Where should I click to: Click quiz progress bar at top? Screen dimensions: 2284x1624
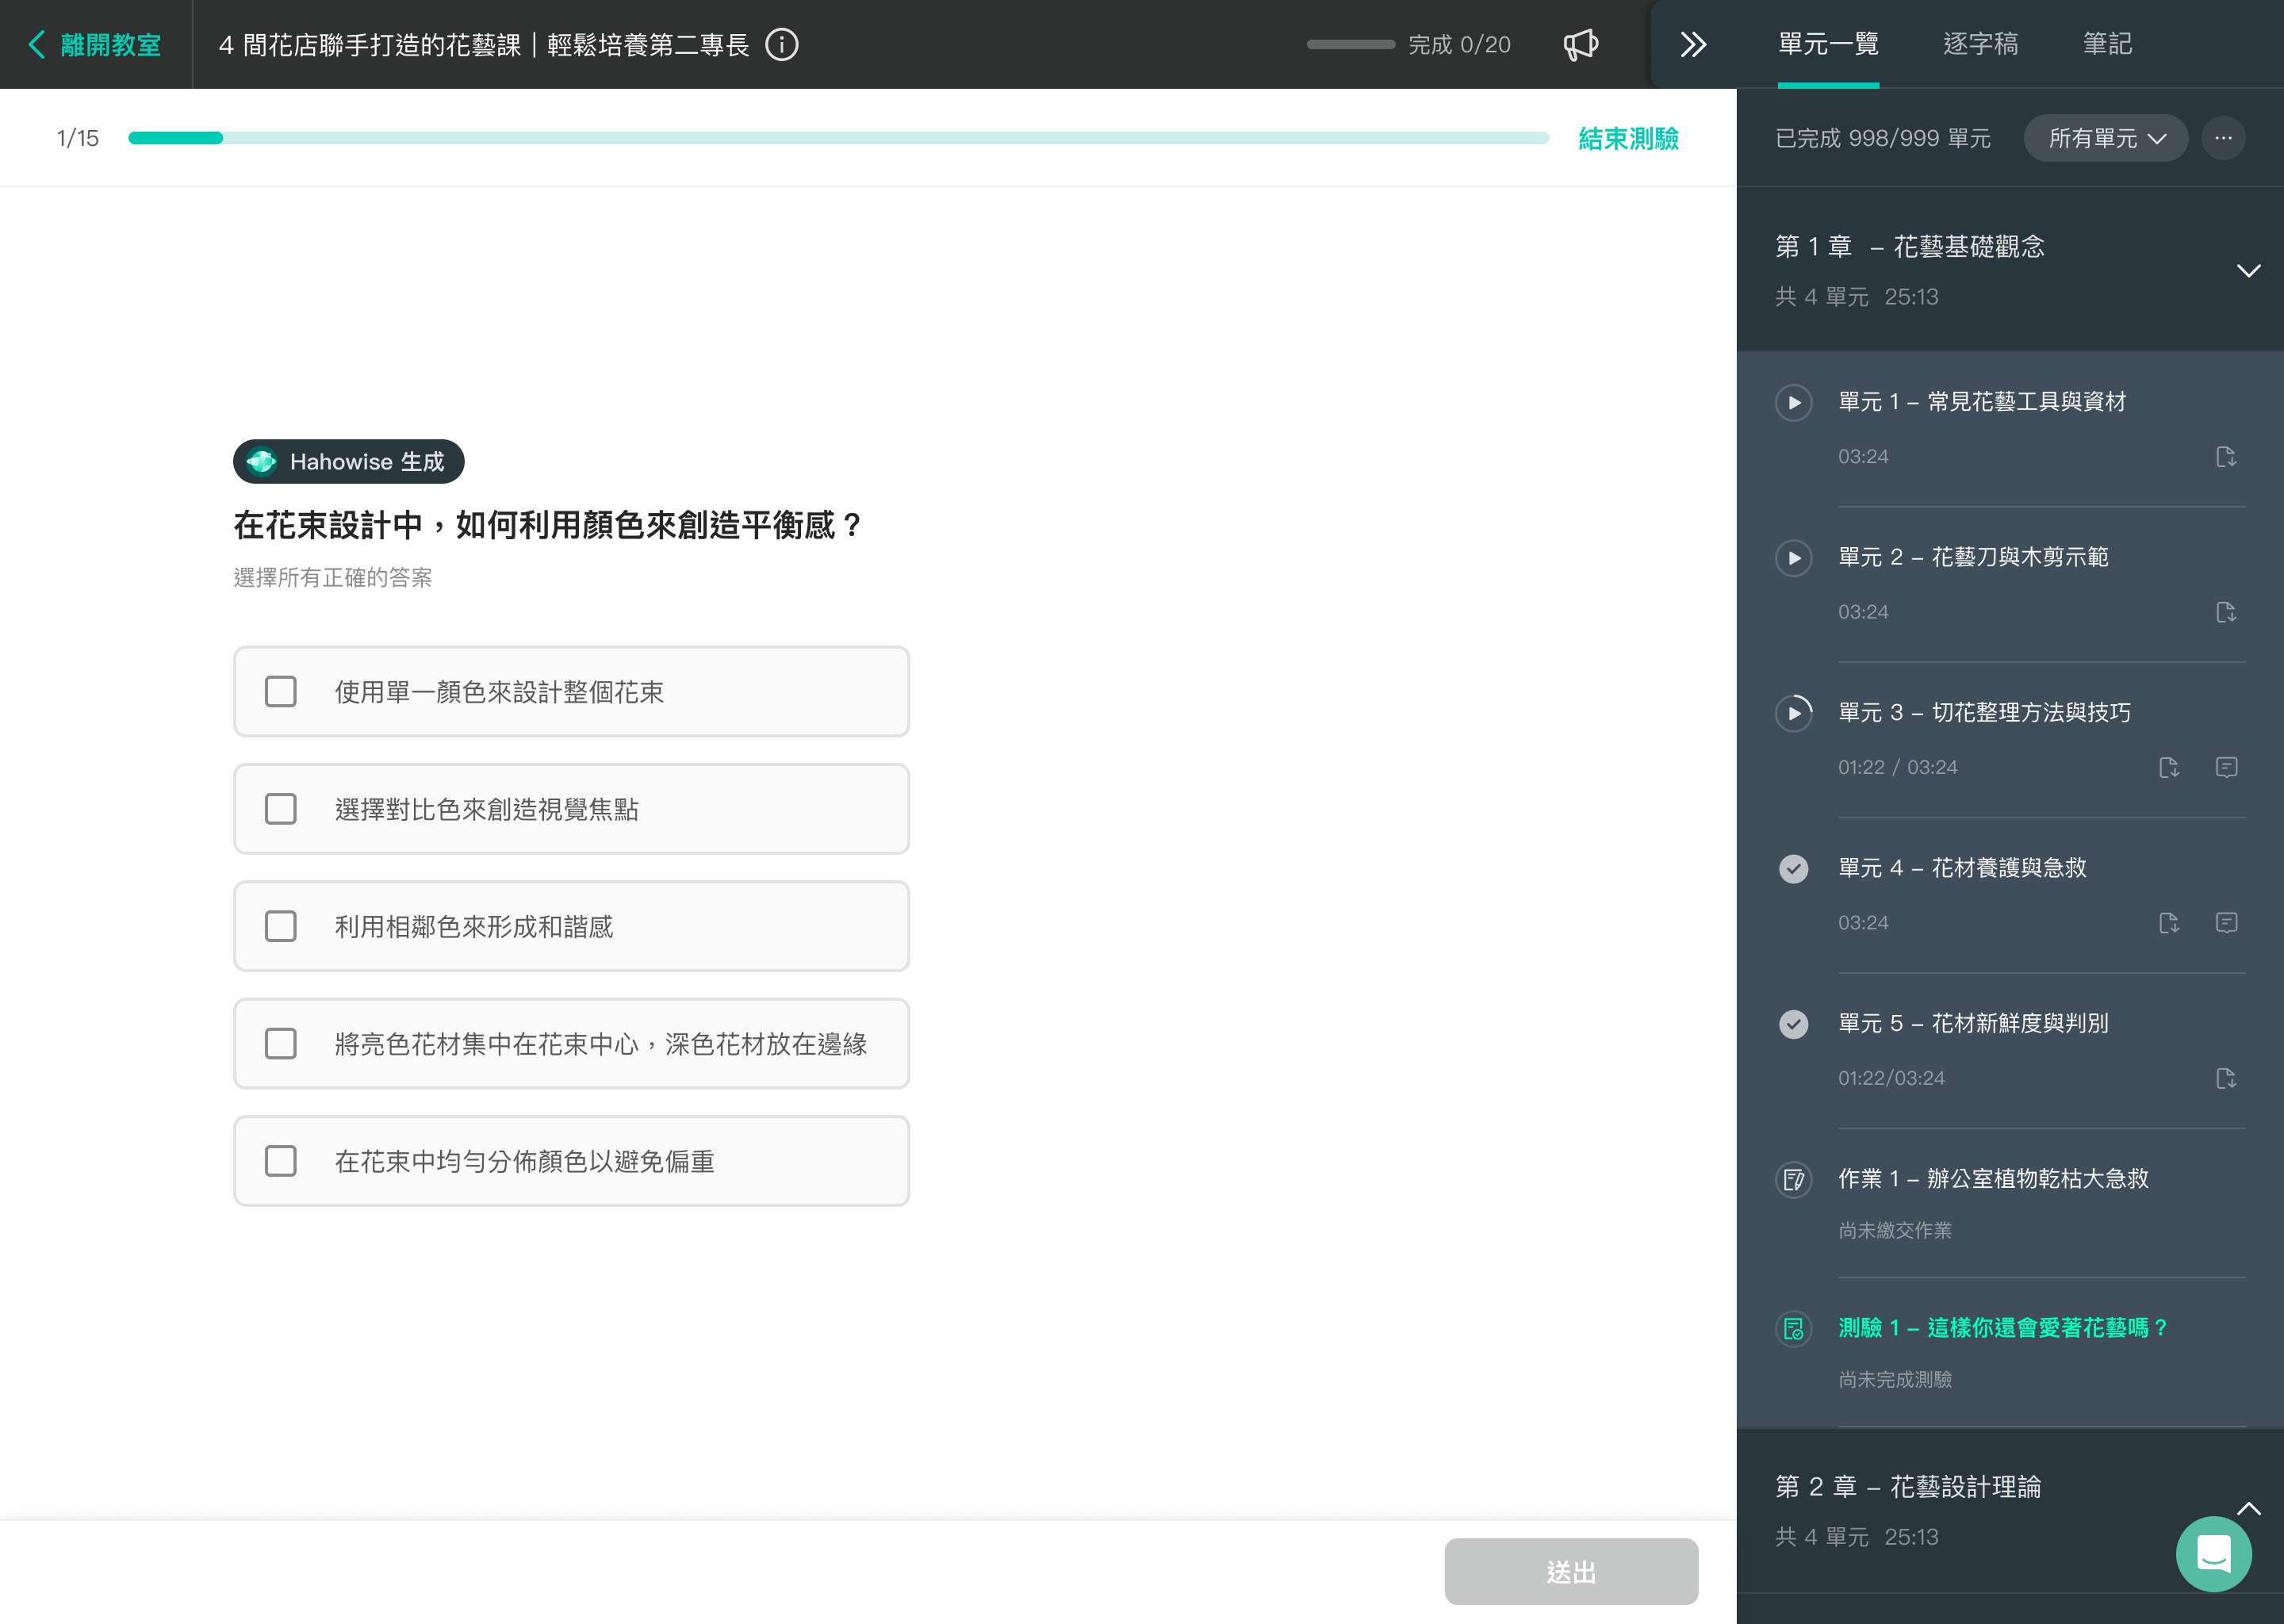coord(838,138)
